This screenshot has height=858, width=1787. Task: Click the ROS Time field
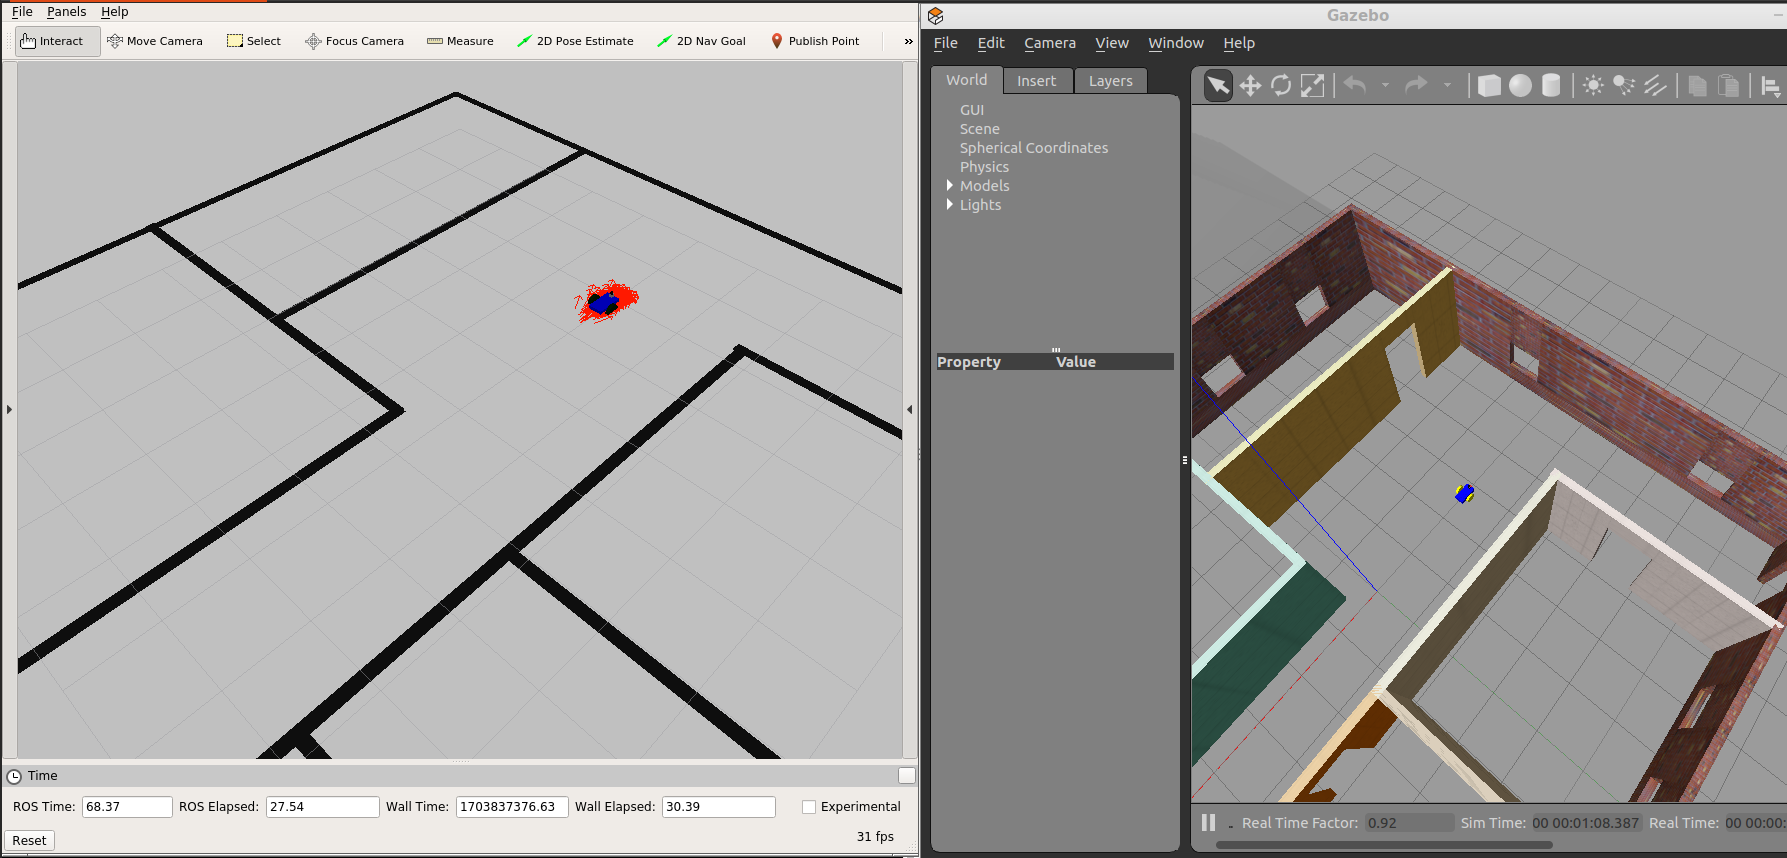pos(126,807)
